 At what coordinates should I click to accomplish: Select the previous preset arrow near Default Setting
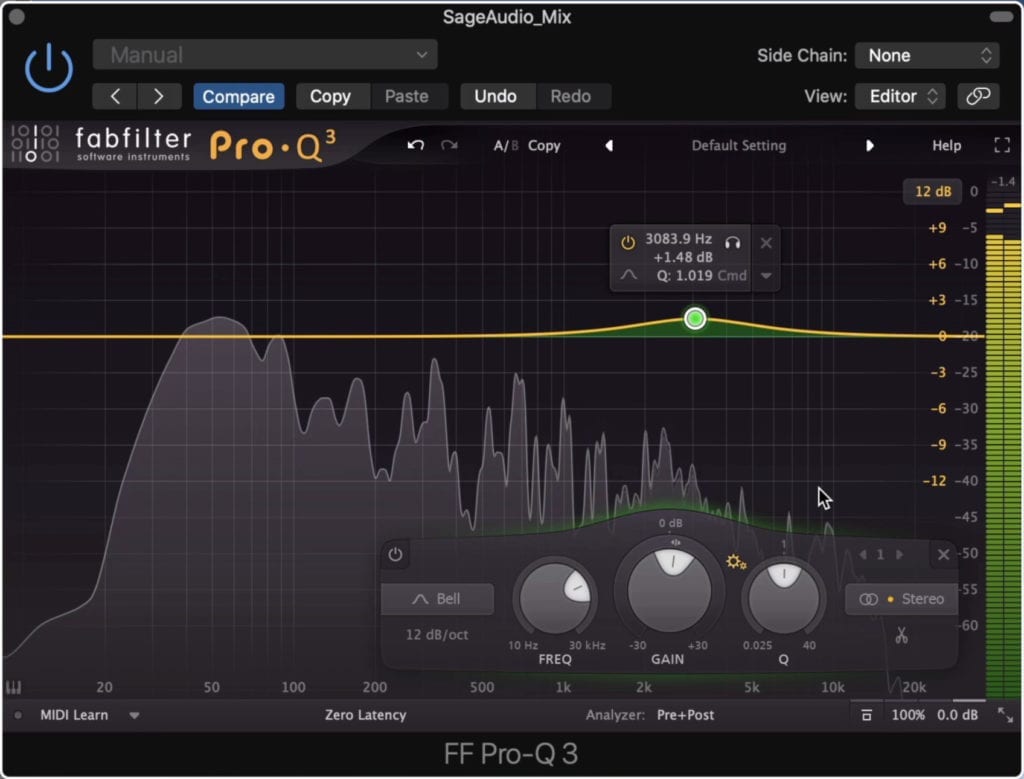pos(609,146)
